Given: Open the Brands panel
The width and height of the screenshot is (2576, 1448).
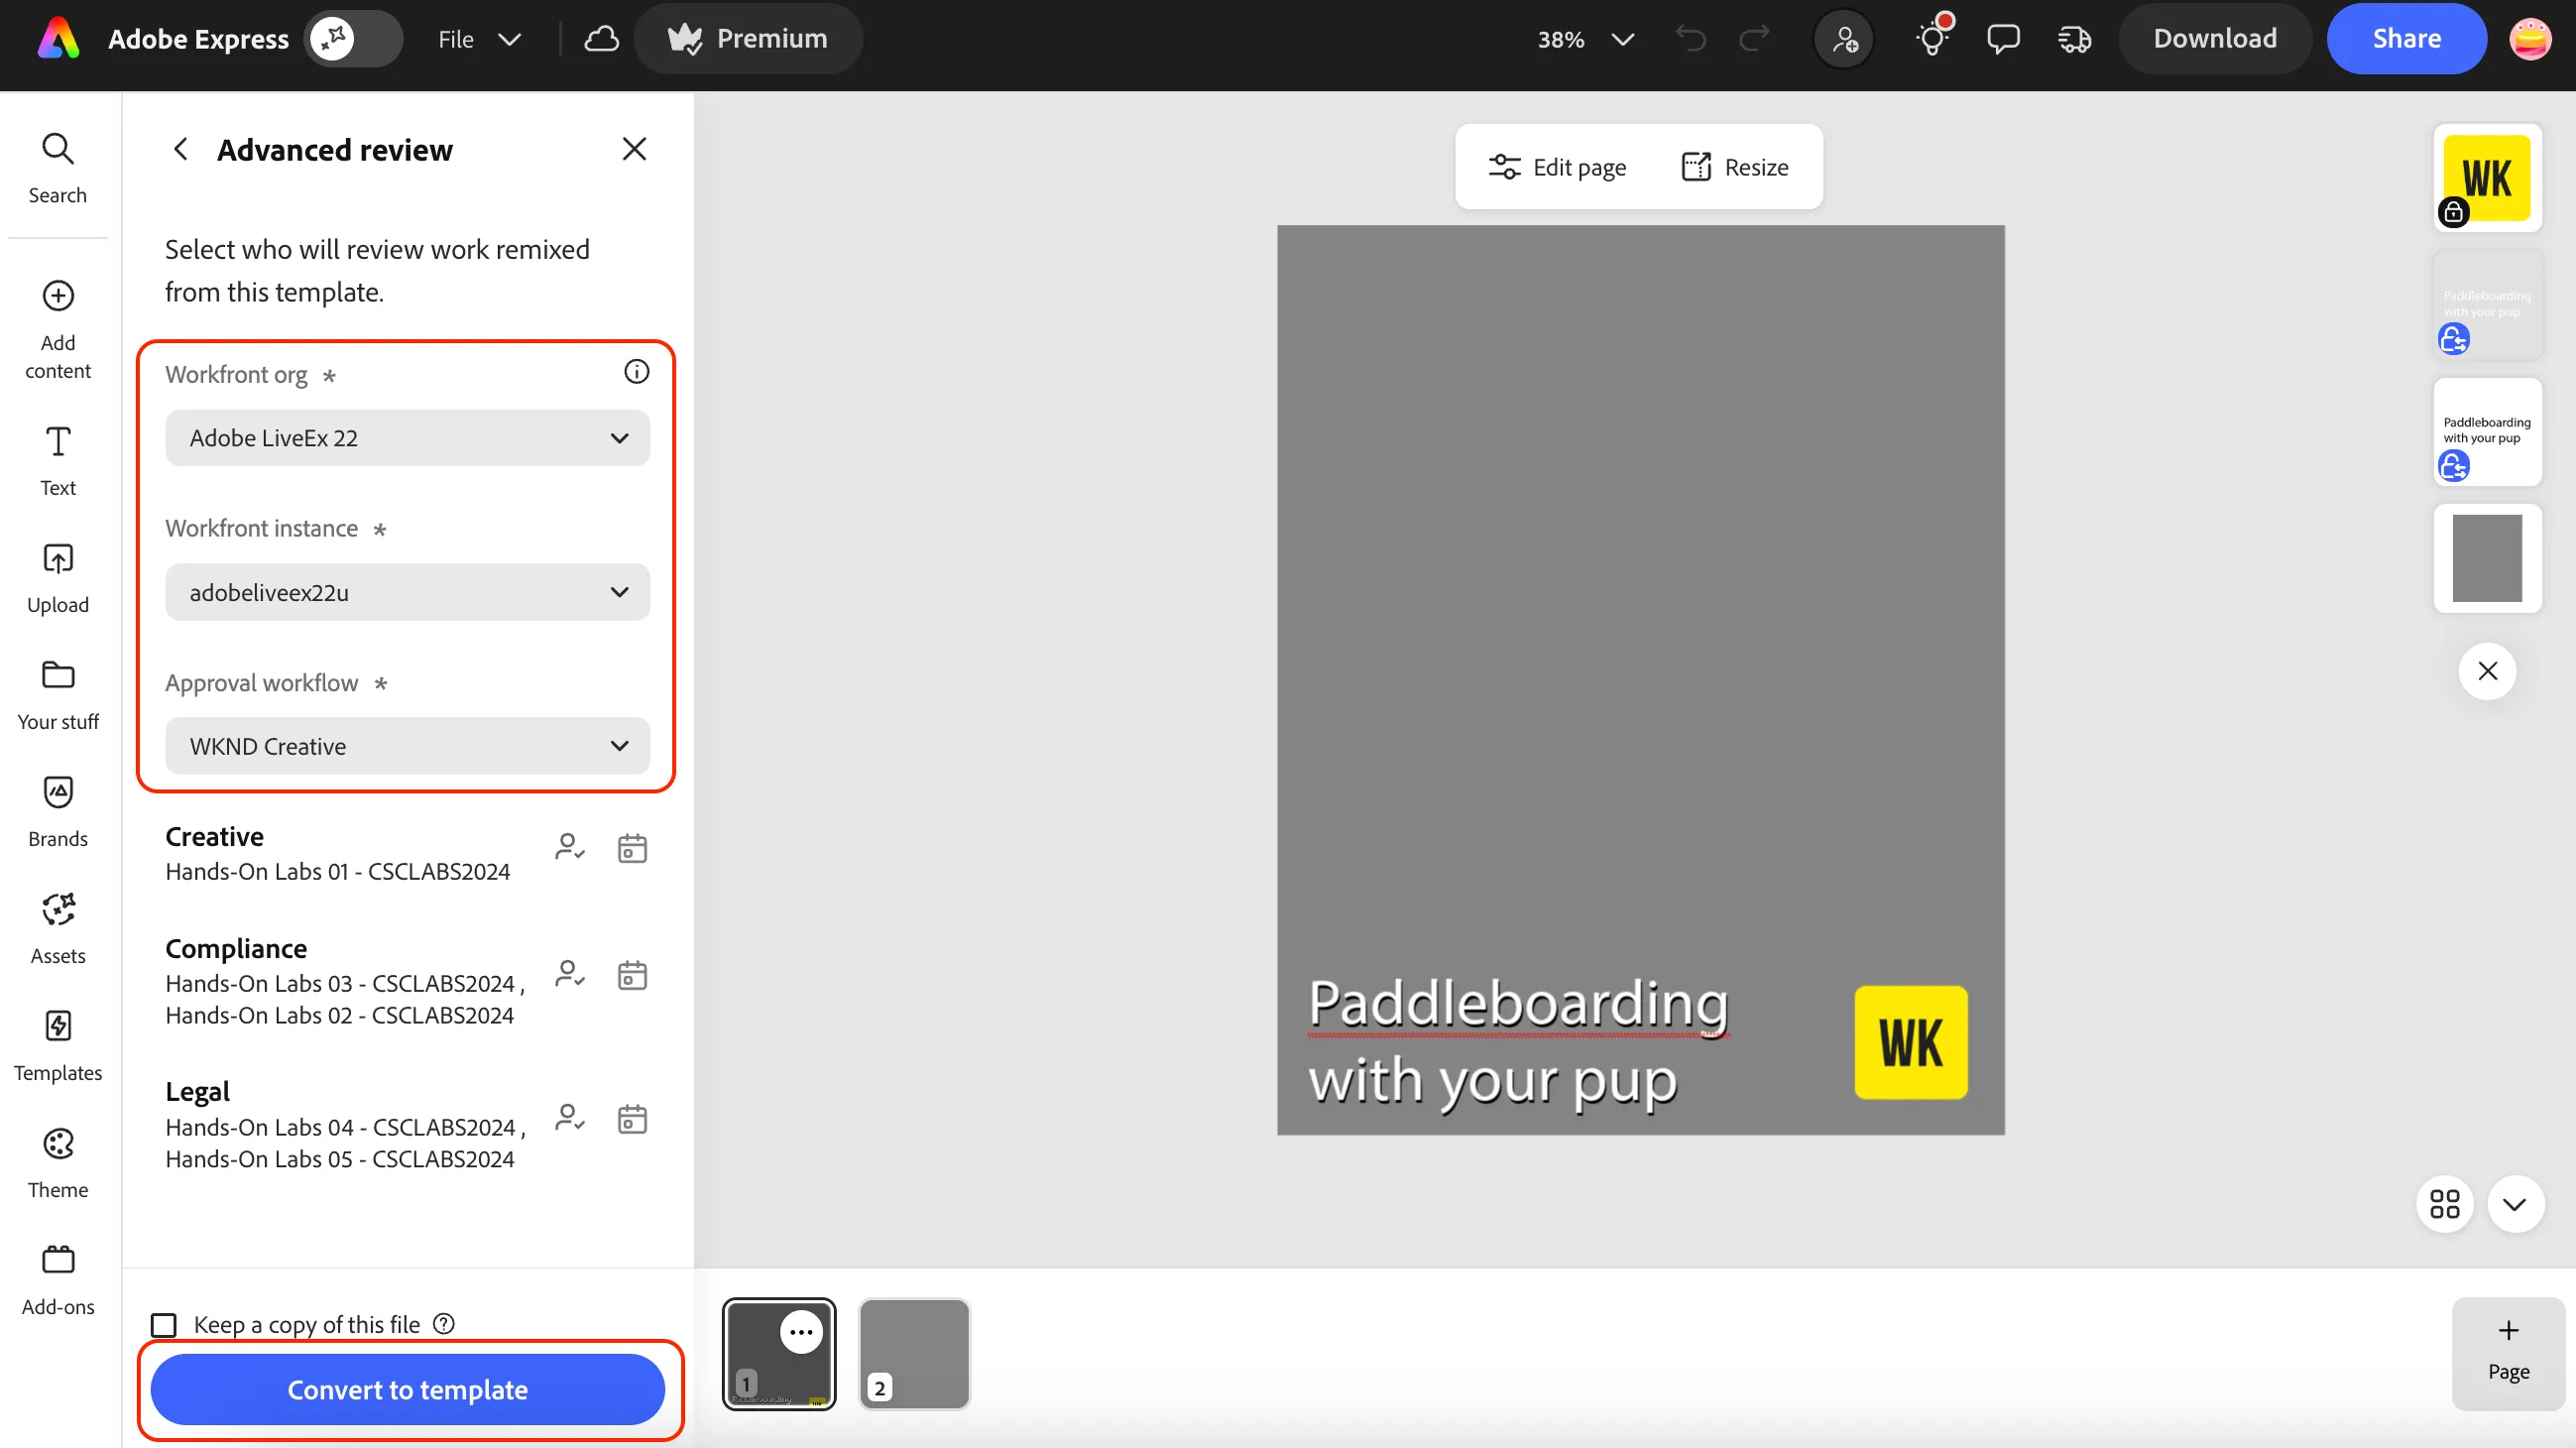Looking at the screenshot, I should coord(58,812).
